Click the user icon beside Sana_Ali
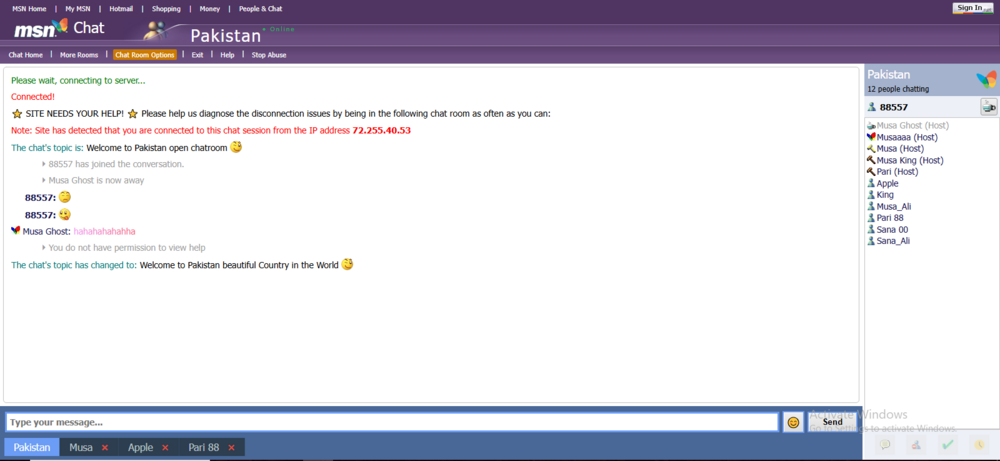Screen dimensions: 1000x461 coord(871,240)
